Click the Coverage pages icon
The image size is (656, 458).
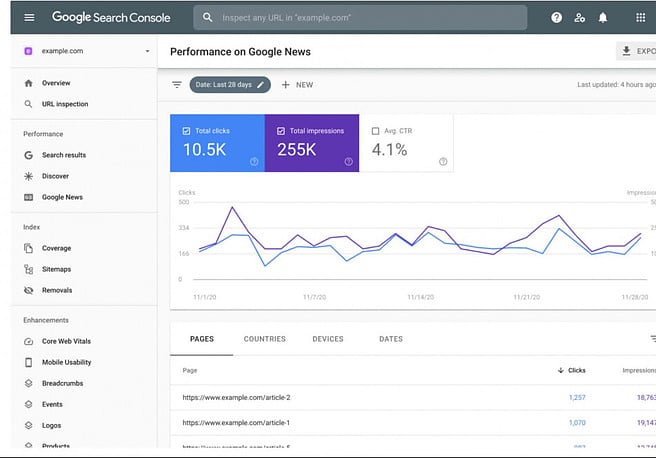28,248
